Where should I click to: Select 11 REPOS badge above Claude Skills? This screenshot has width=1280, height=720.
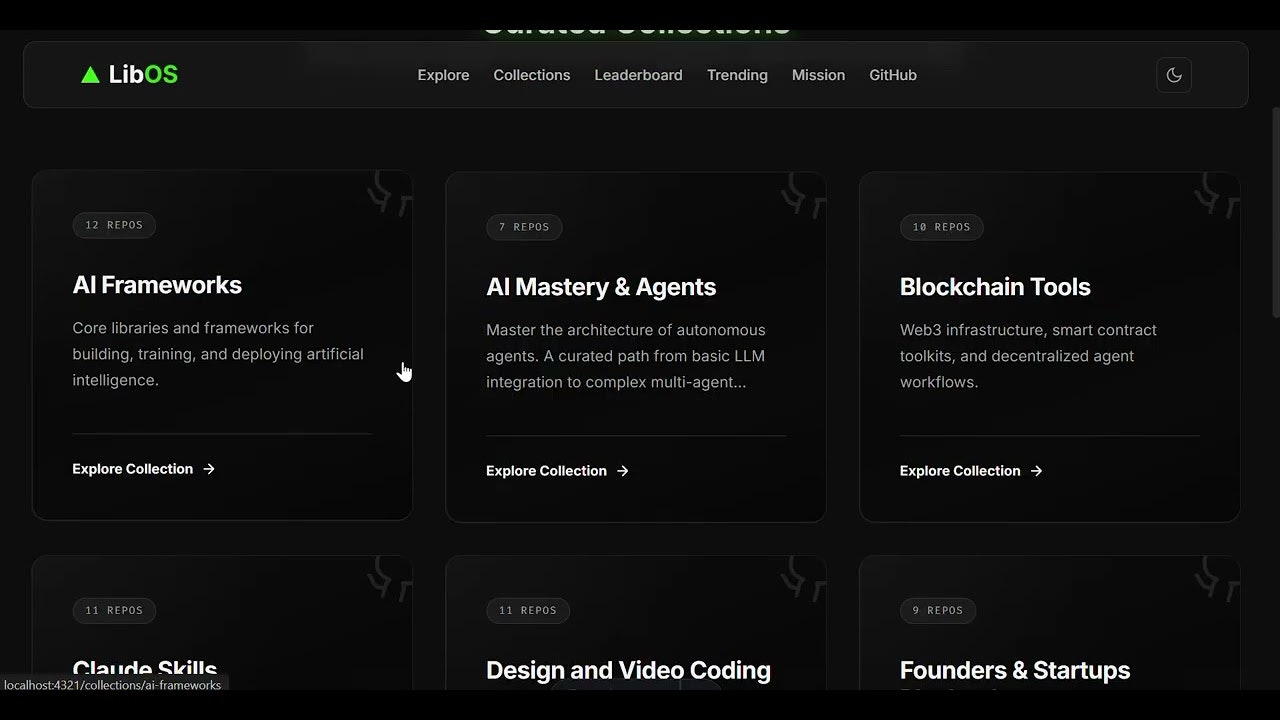[114, 610]
